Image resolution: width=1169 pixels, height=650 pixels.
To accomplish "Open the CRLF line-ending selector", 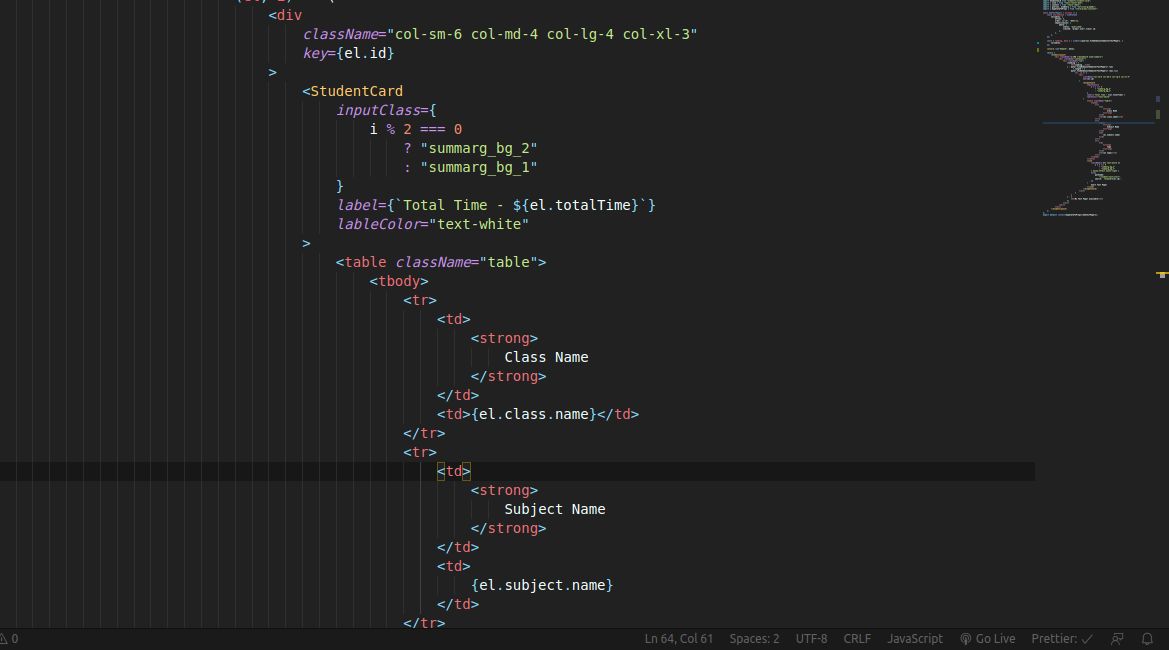I will (856, 638).
